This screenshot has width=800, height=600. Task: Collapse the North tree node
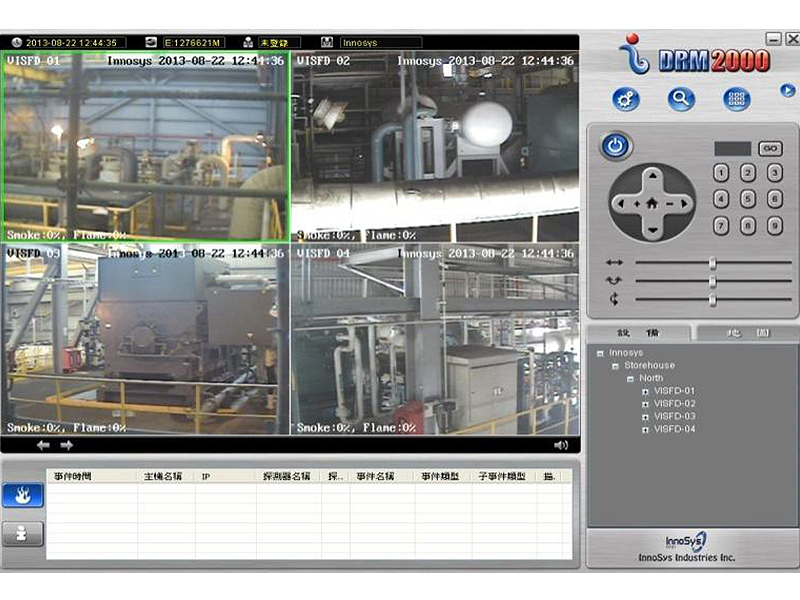click(630, 379)
